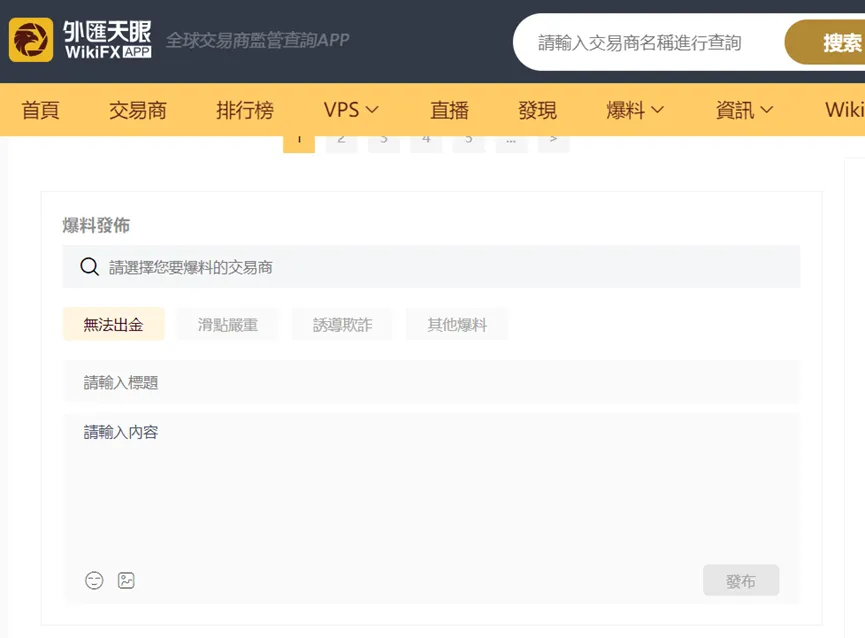The height and width of the screenshot is (638, 865).
Task: Select the 其他爆料 category tag
Action: tap(457, 324)
